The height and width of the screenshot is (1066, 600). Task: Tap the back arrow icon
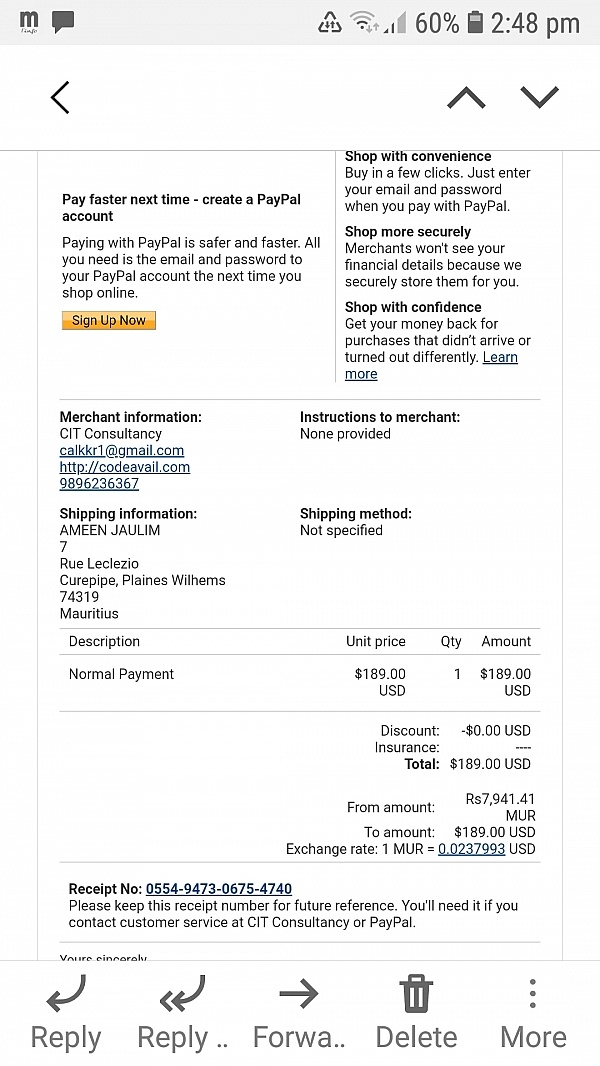(x=60, y=97)
